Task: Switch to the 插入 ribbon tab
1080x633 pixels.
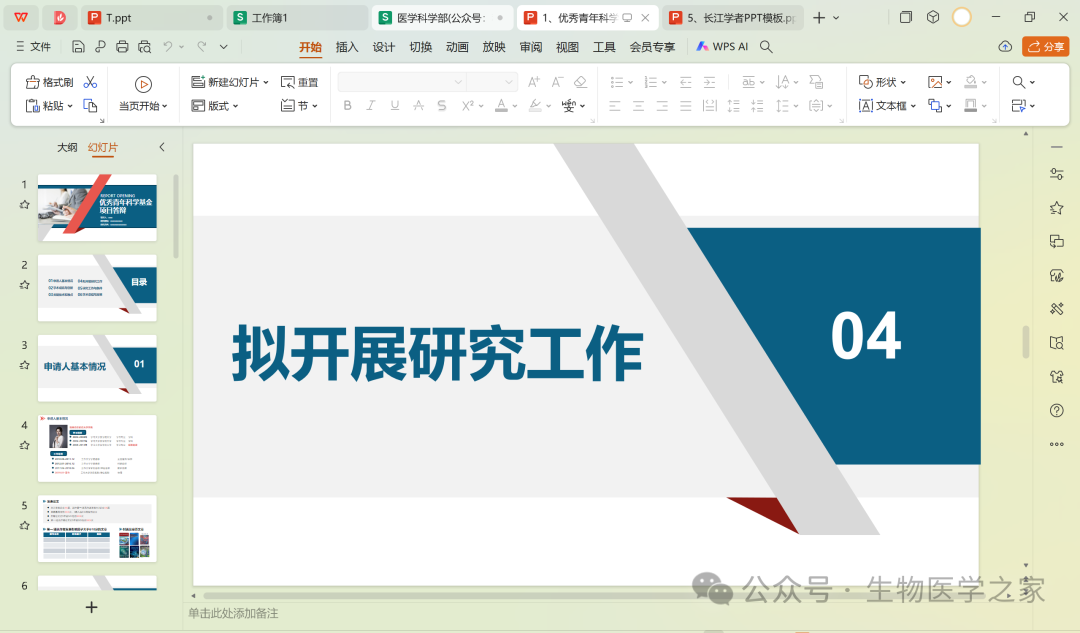Action: [347, 47]
